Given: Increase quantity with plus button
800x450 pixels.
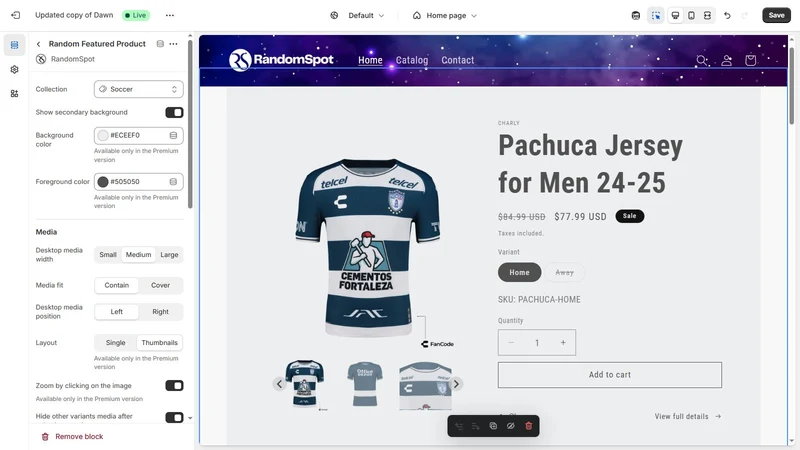Looking at the screenshot, I should [x=563, y=343].
